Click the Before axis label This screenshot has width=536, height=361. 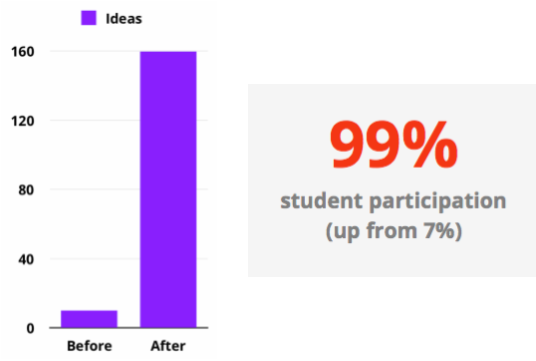89,346
